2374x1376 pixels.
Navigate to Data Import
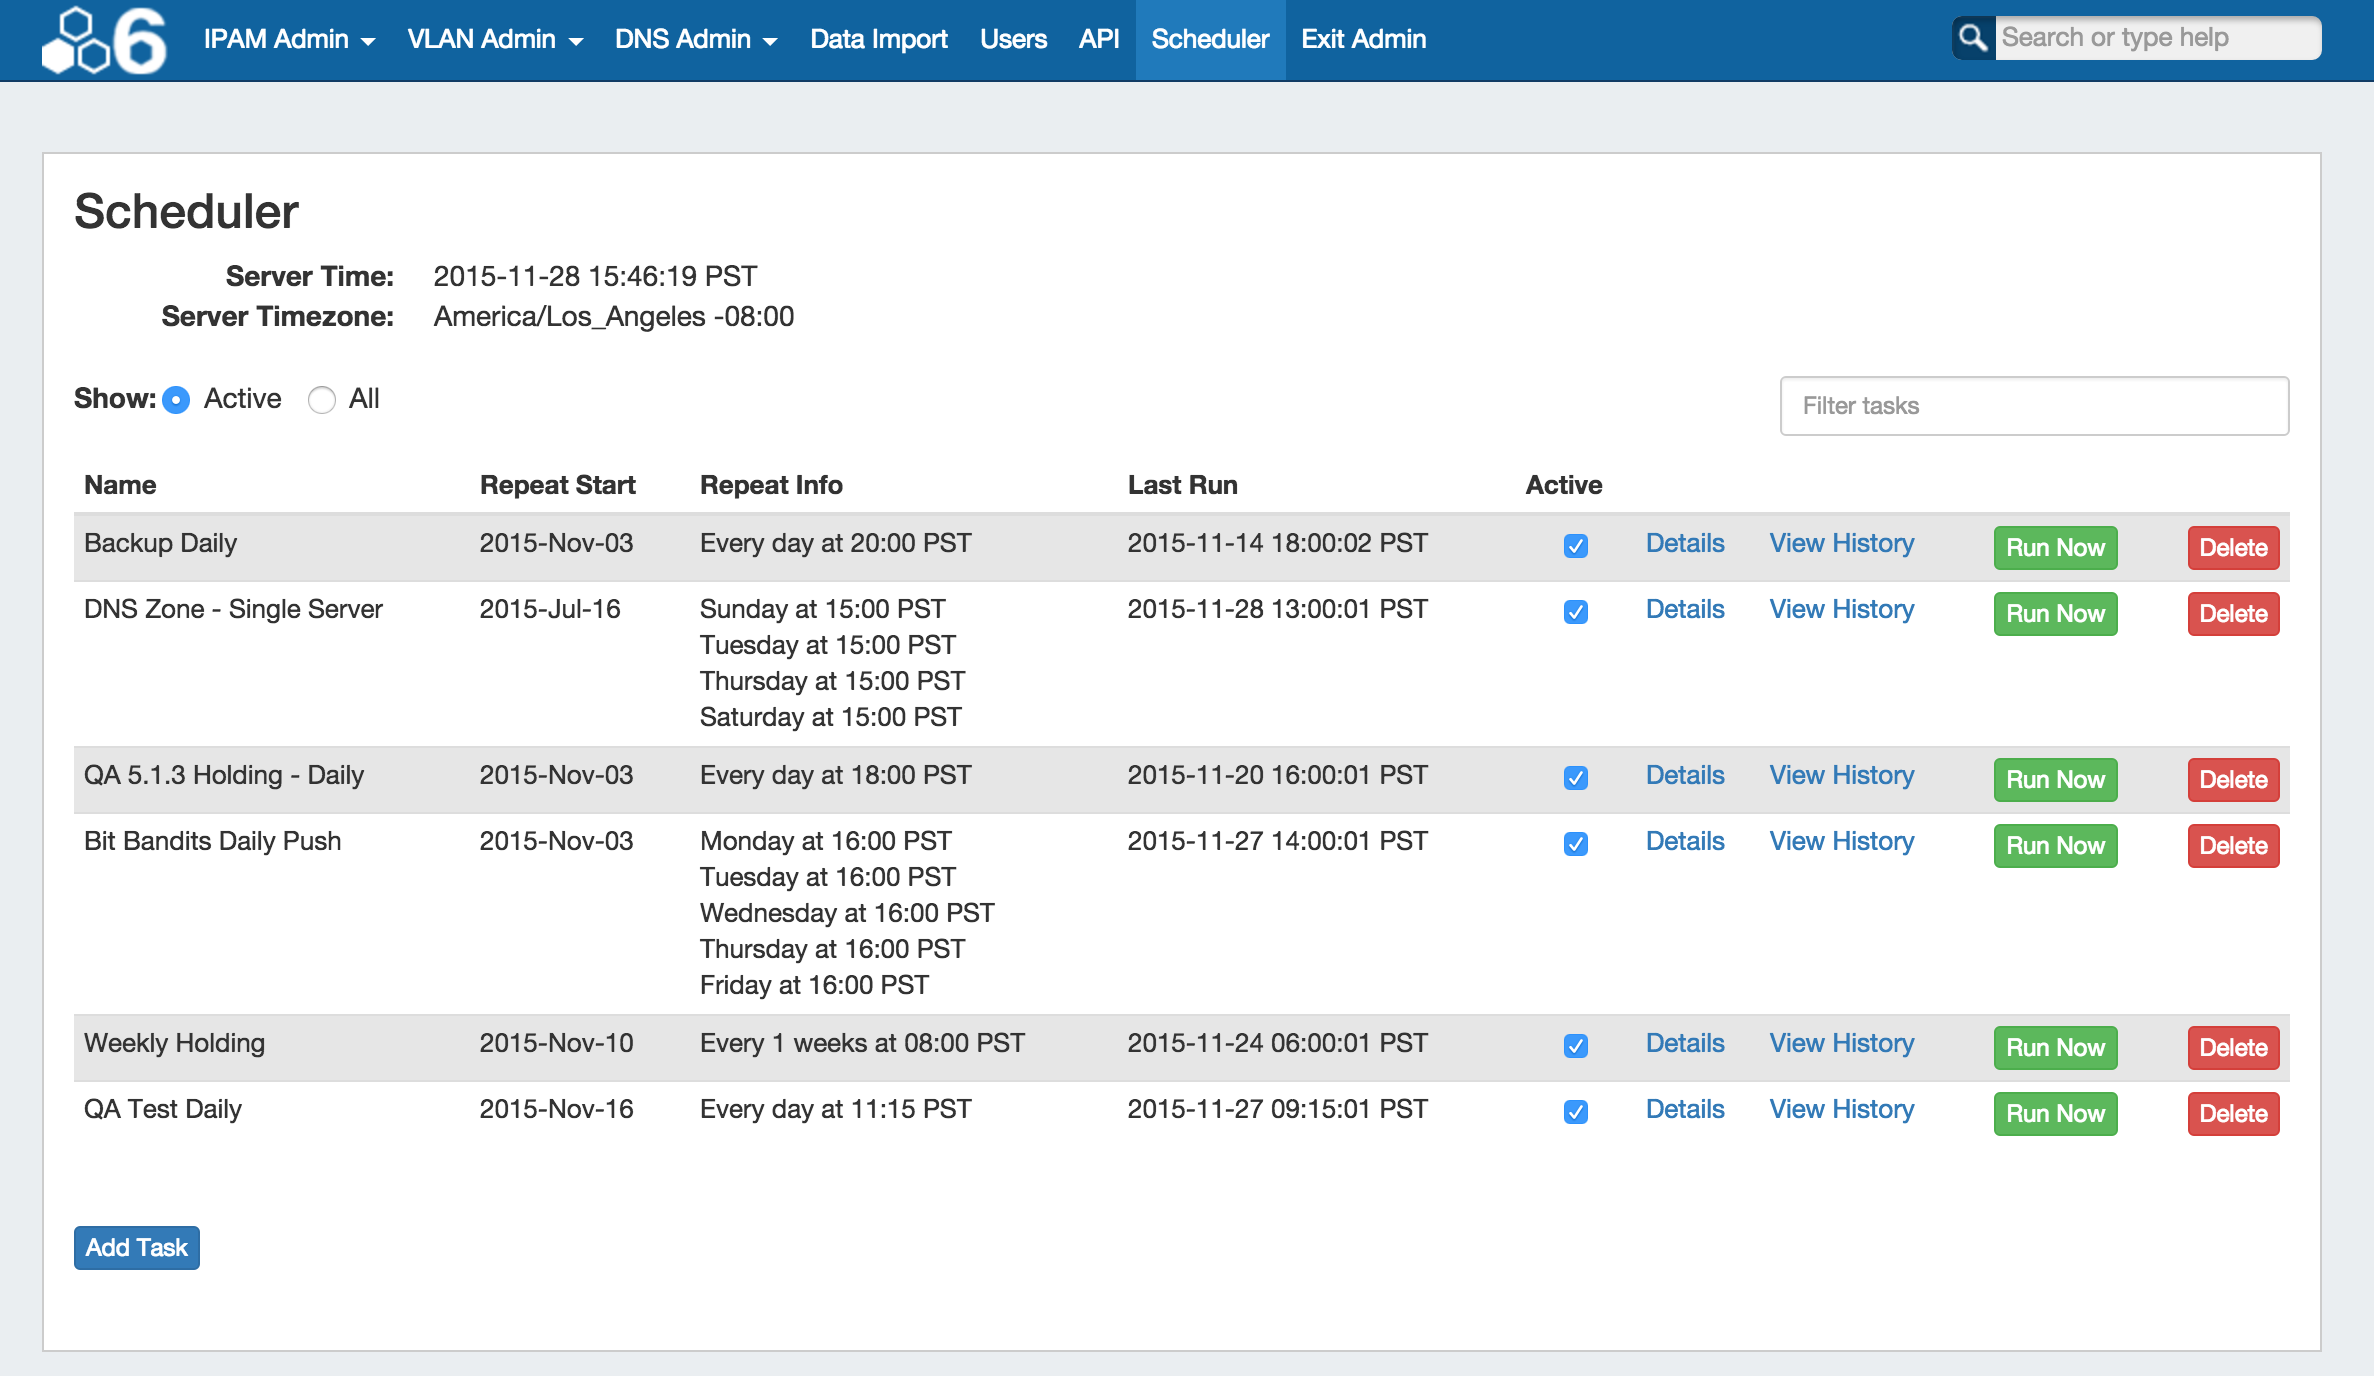click(x=878, y=39)
